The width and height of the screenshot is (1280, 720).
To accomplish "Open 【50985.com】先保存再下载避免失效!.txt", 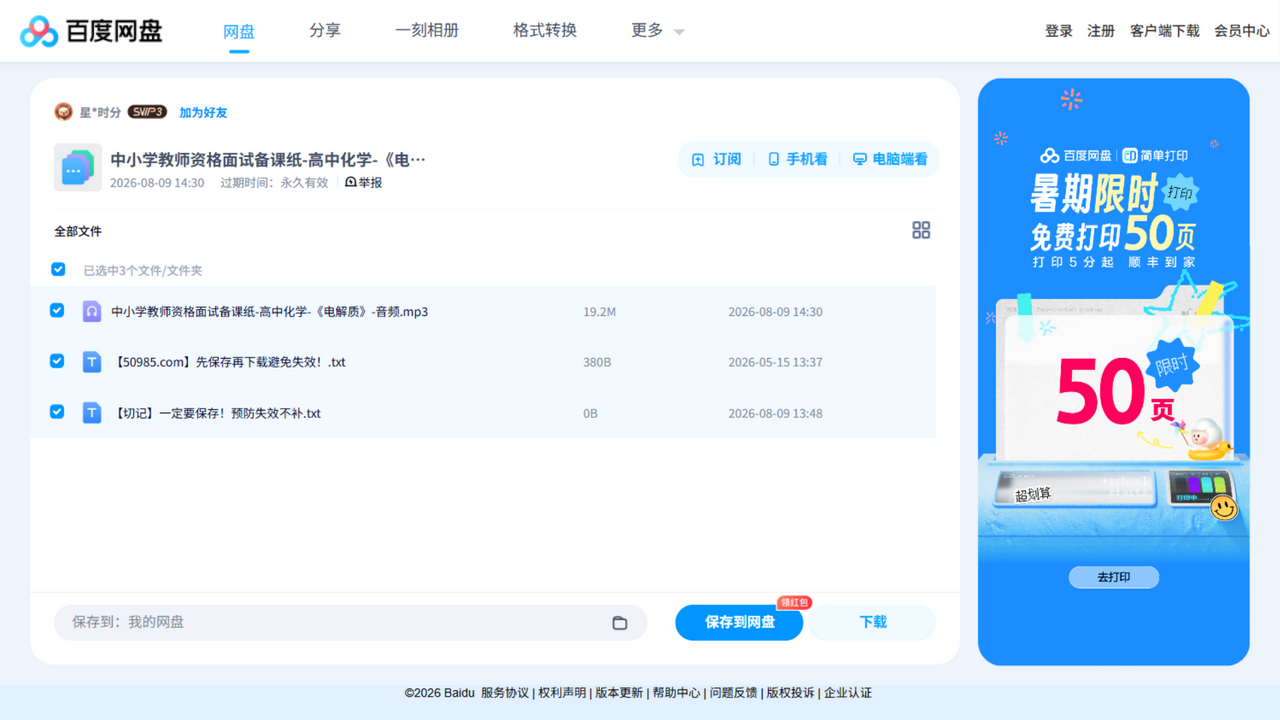I will point(228,362).
